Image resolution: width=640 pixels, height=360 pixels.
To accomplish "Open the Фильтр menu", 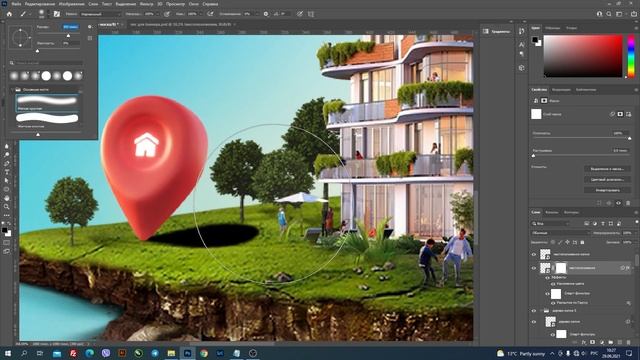I will (x=146, y=4).
